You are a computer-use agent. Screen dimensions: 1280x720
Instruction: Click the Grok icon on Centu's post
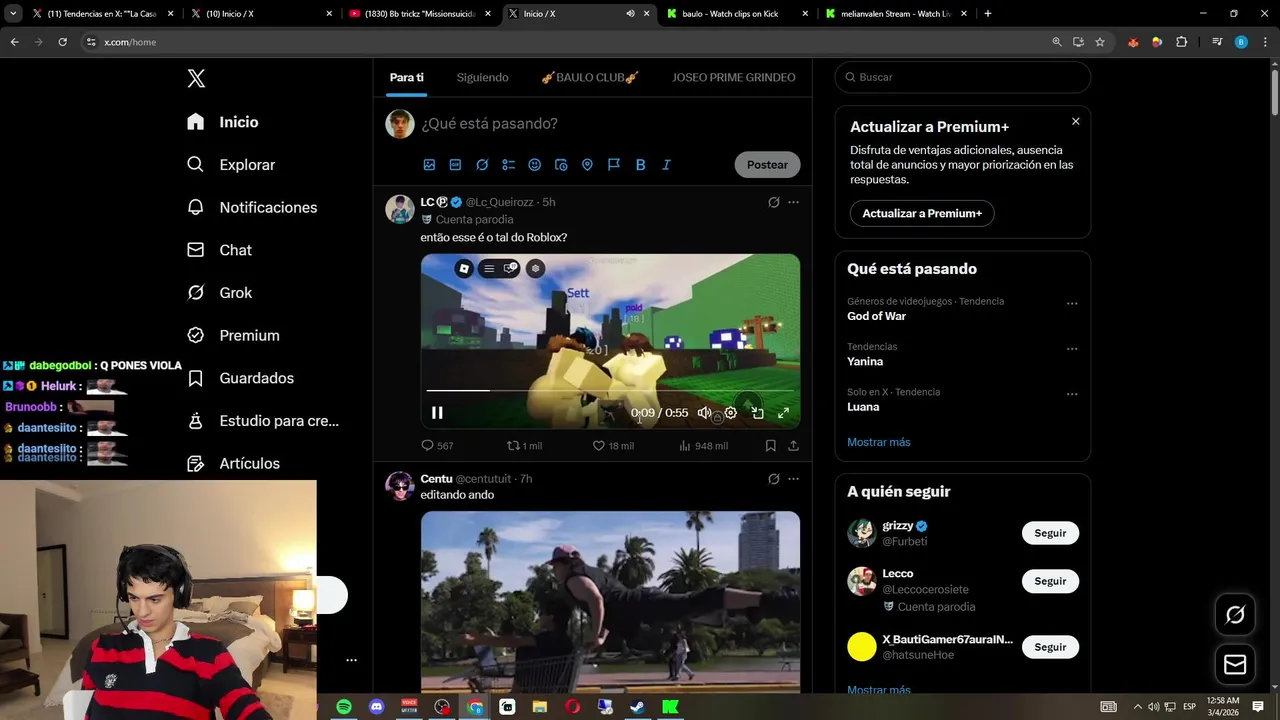tap(773, 479)
